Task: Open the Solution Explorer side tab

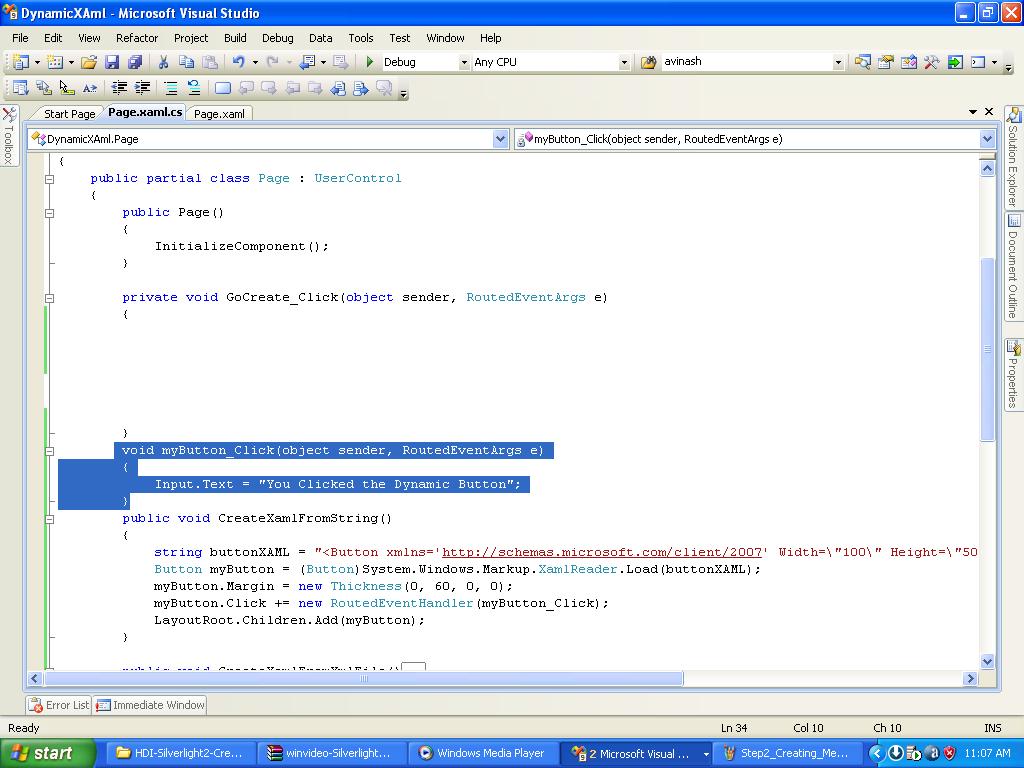Action: (x=1013, y=157)
